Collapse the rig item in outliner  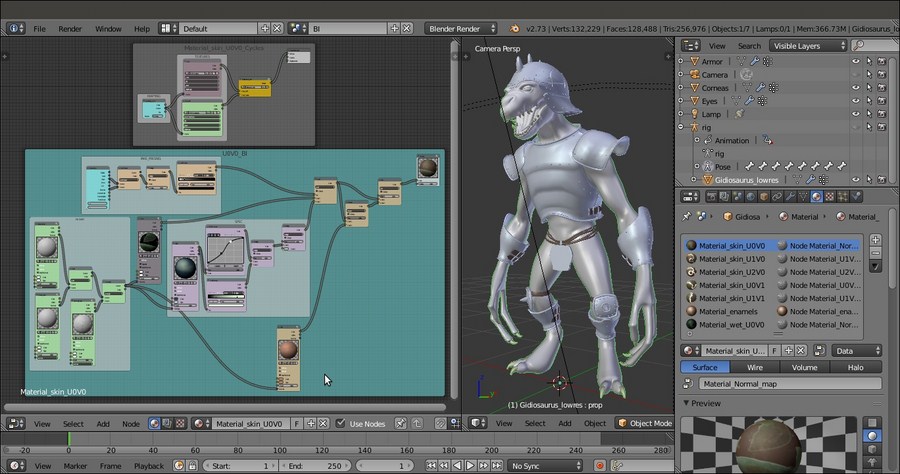coord(681,127)
